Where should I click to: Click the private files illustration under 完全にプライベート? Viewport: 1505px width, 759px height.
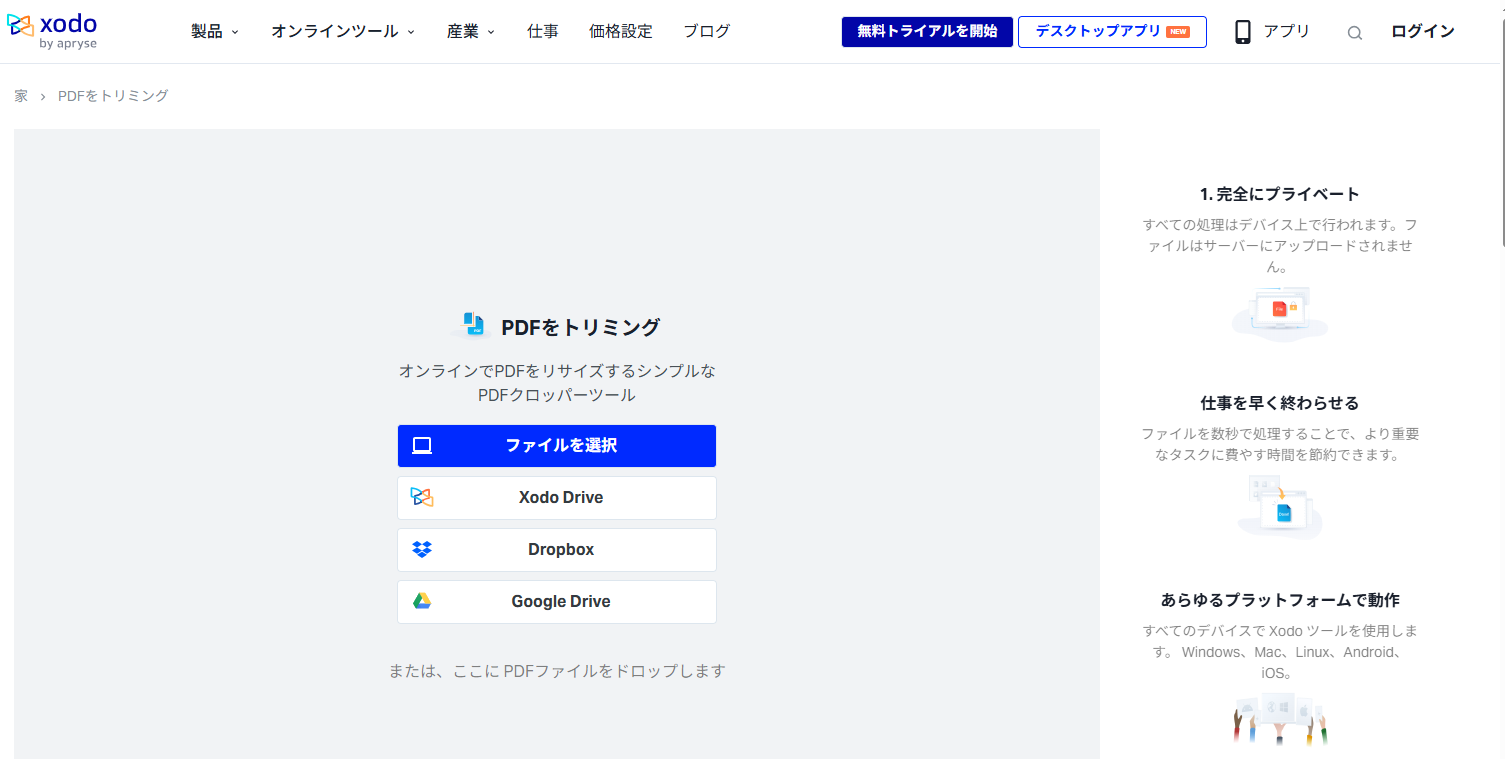(1280, 313)
